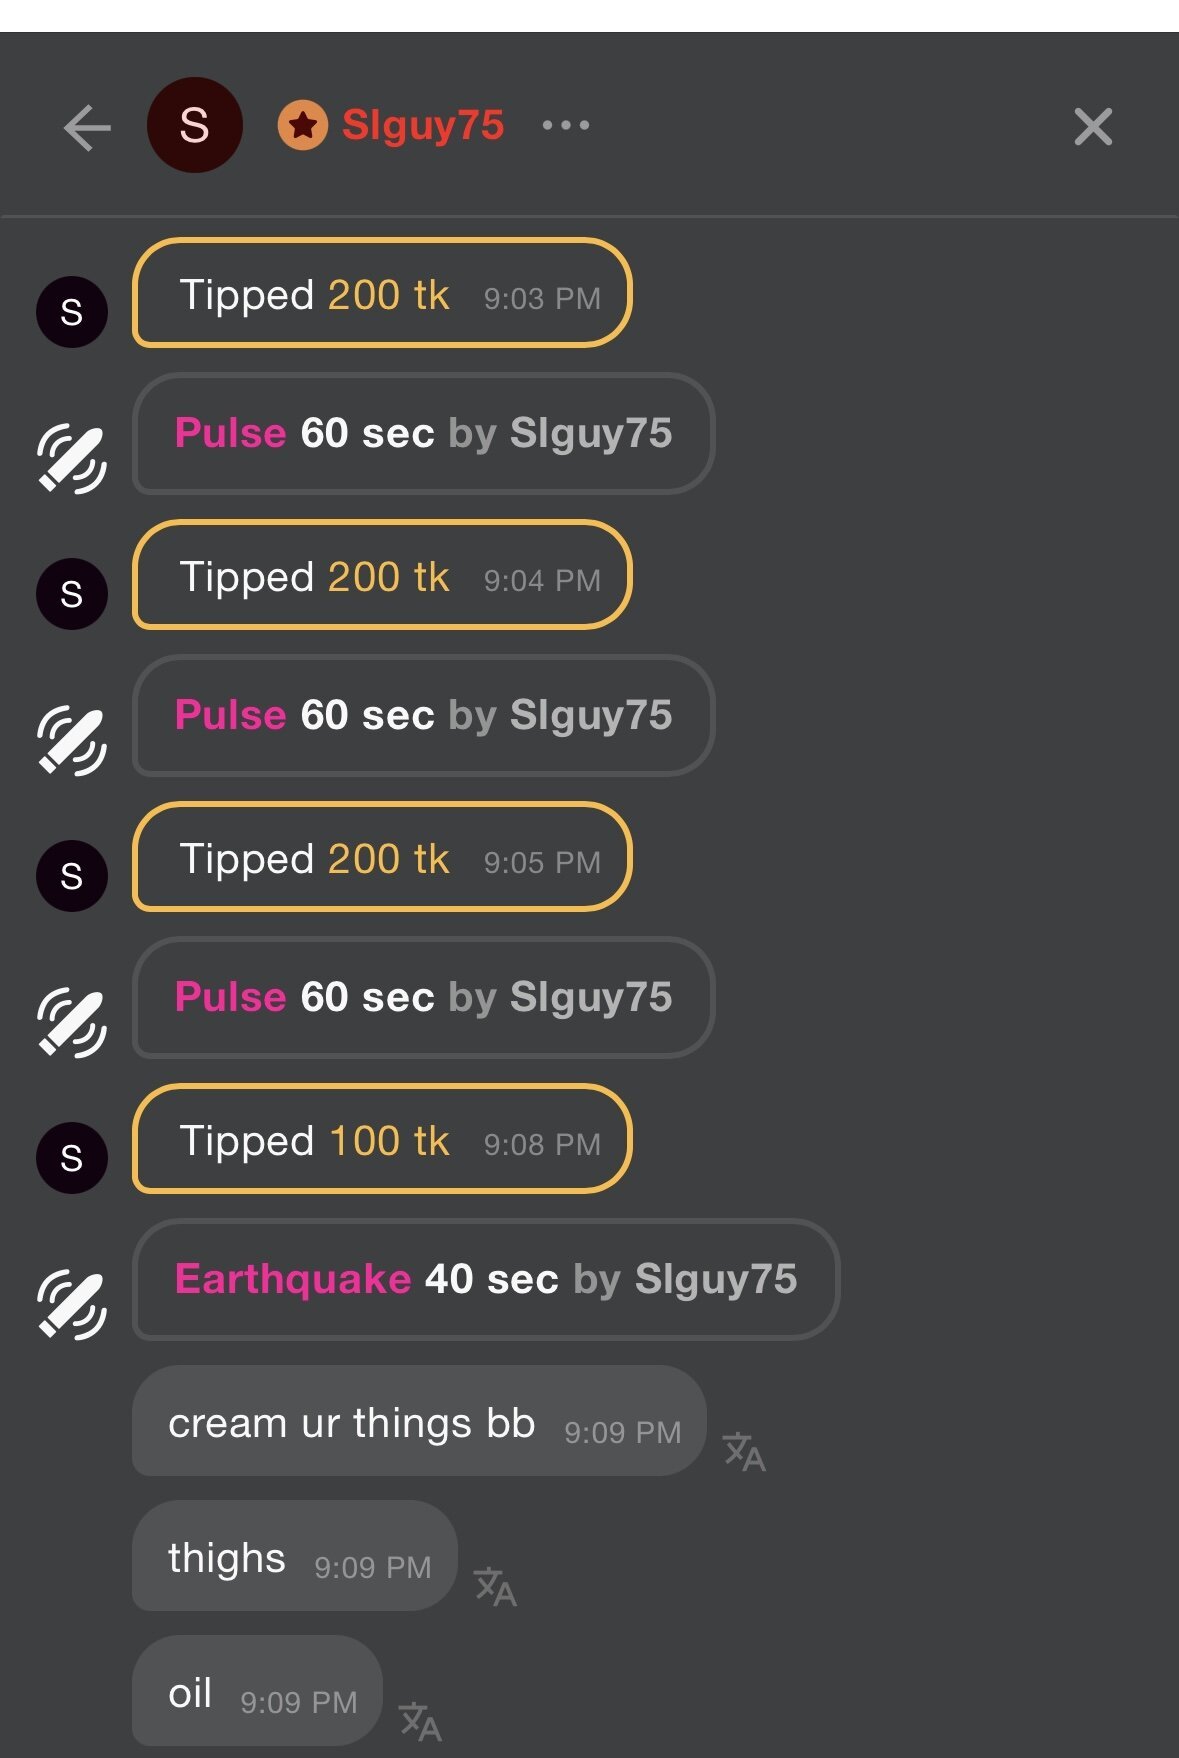
Task: Go back using the left arrow
Action: coord(87,127)
